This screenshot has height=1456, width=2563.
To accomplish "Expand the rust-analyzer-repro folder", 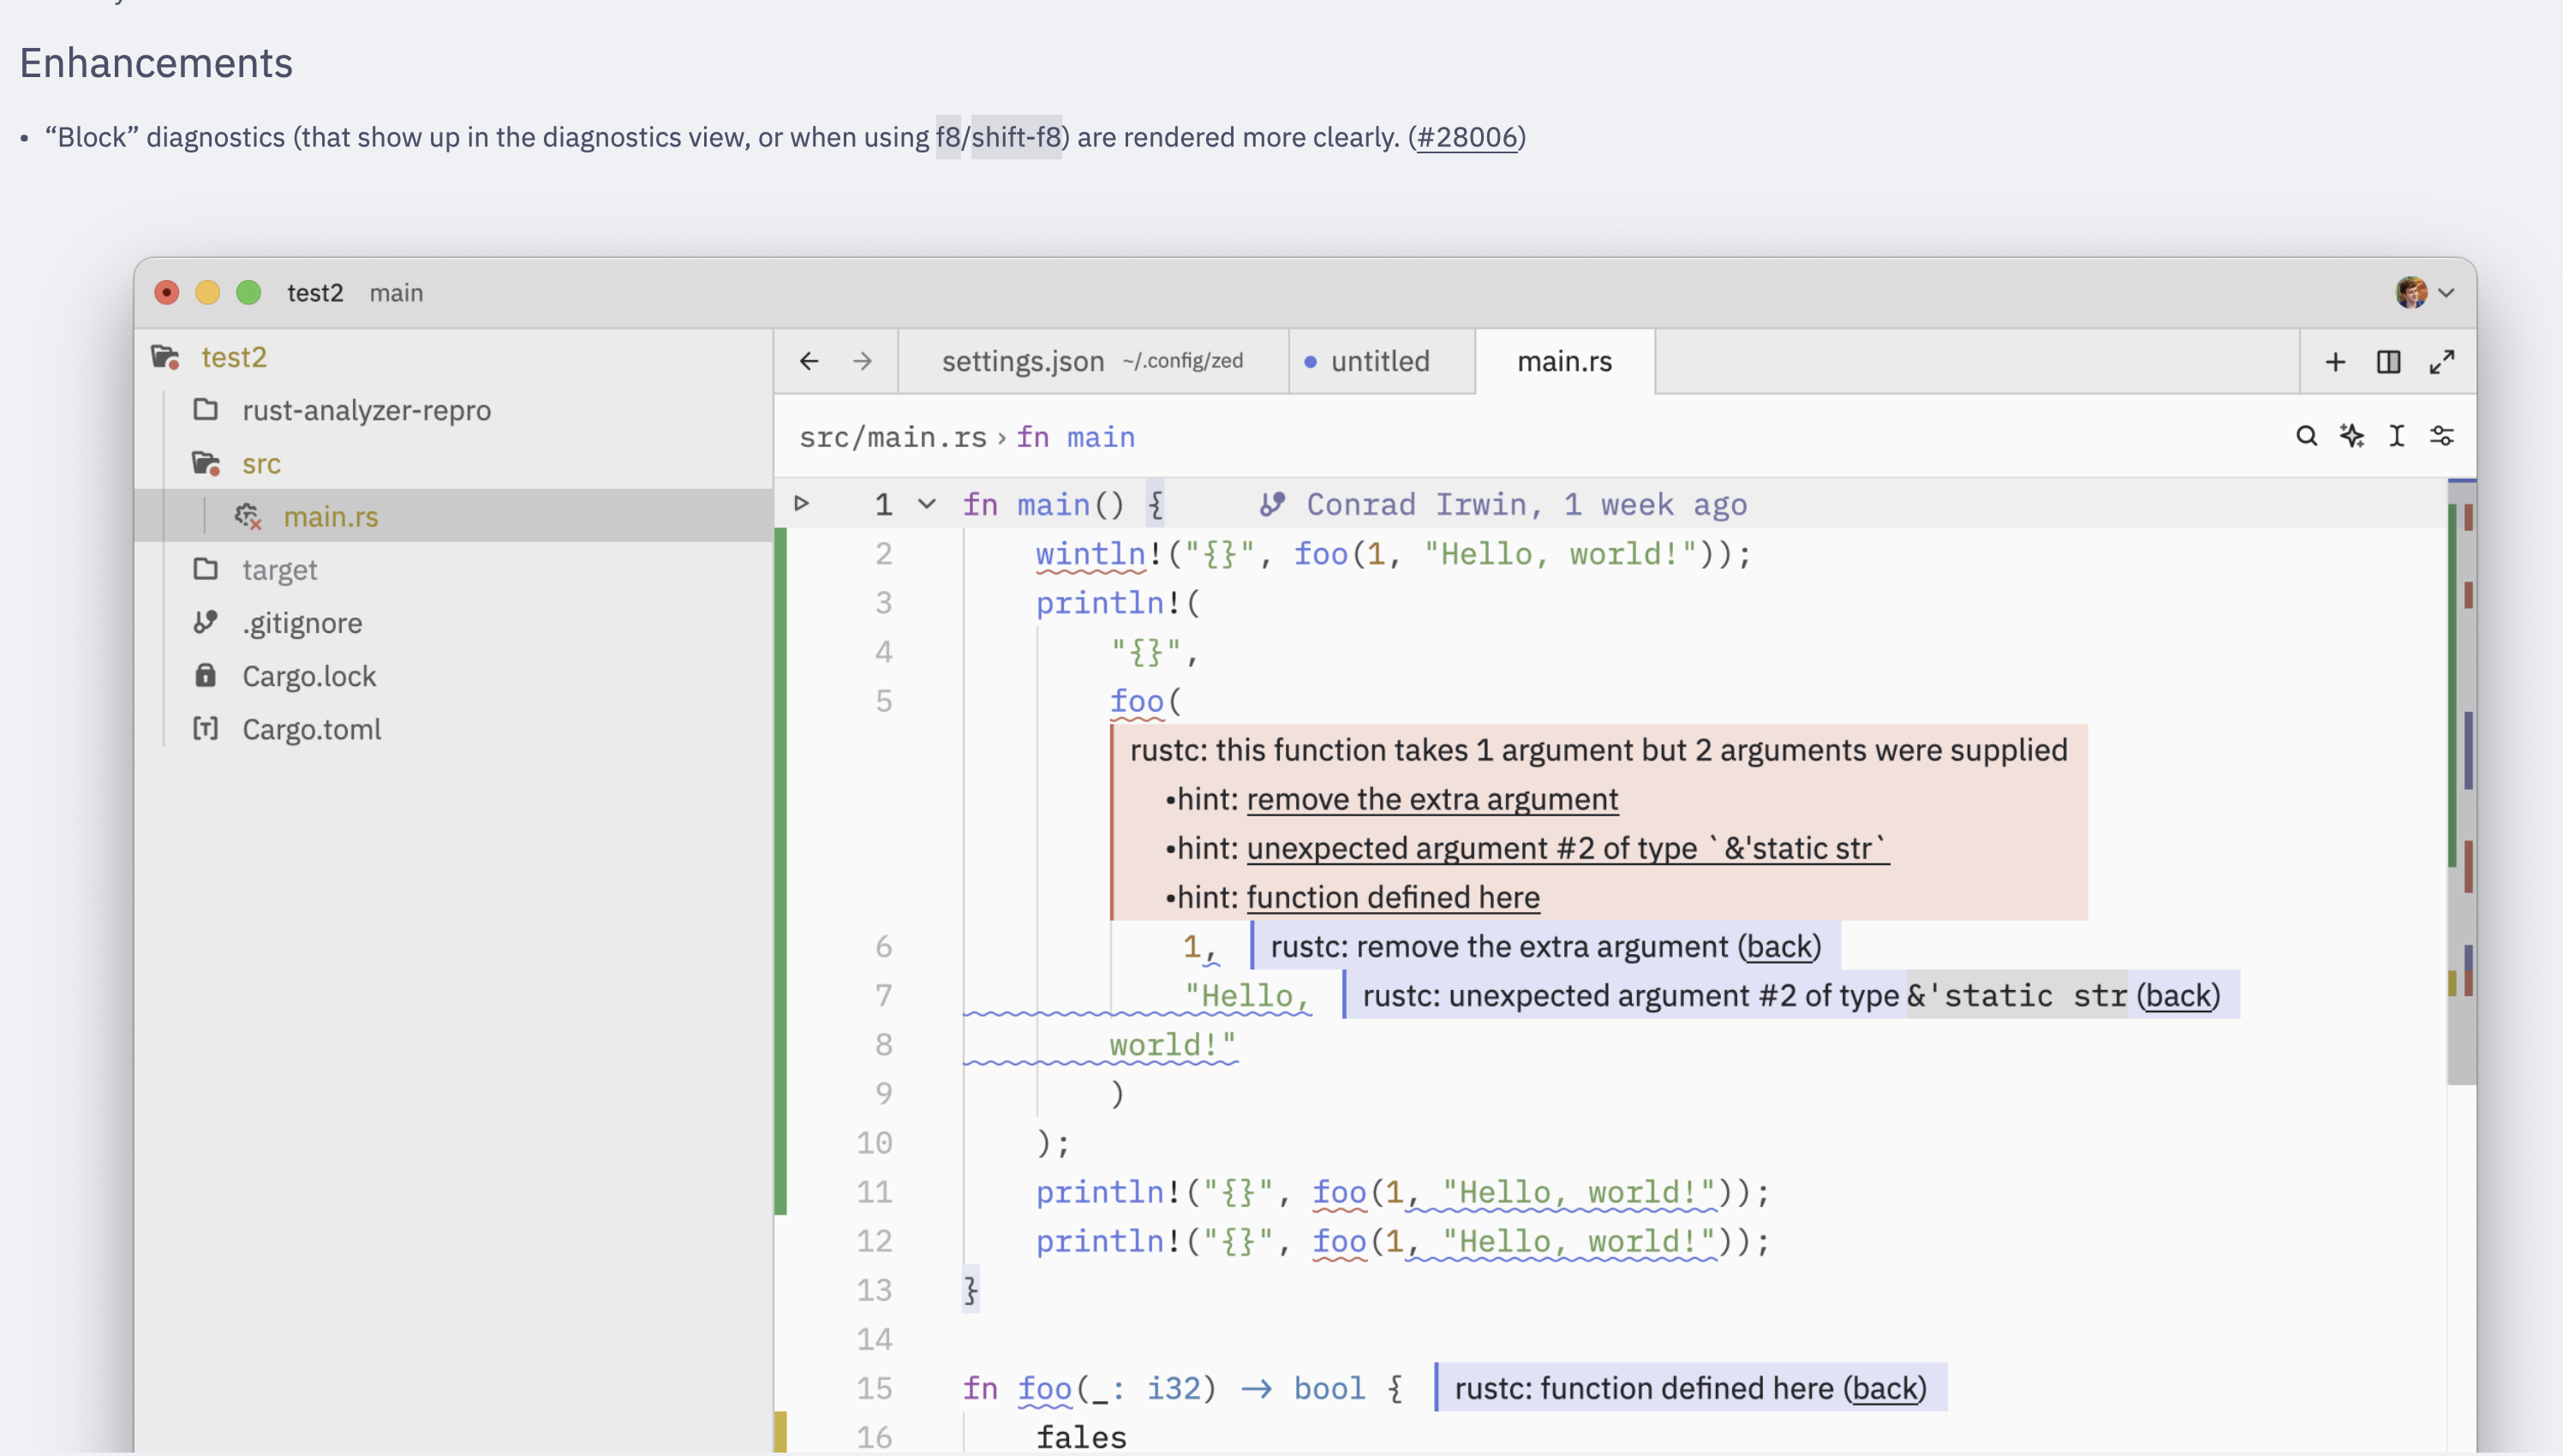I will coord(365,410).
